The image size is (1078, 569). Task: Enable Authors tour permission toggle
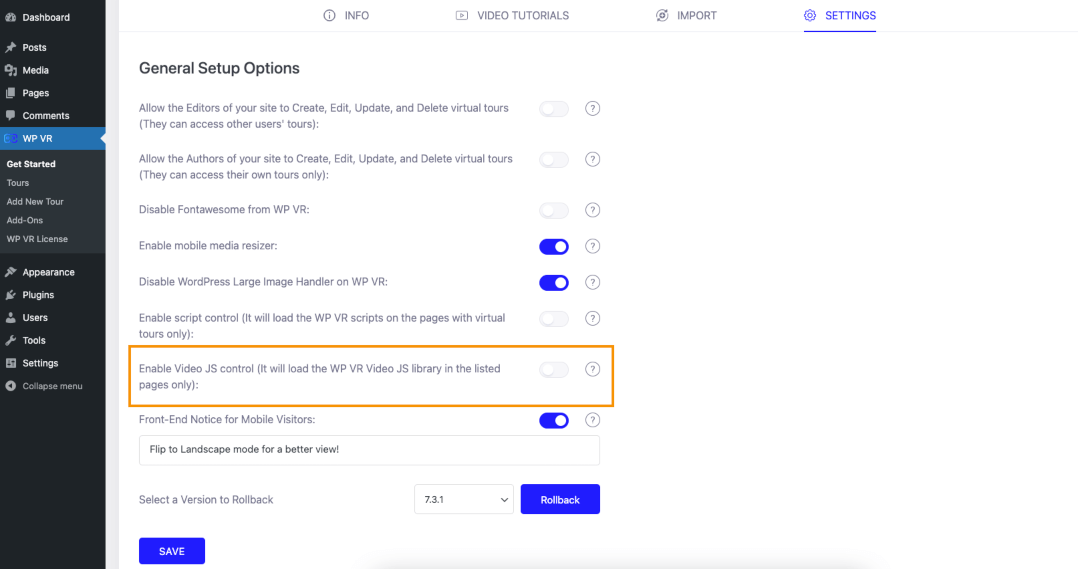click(553, 159)
